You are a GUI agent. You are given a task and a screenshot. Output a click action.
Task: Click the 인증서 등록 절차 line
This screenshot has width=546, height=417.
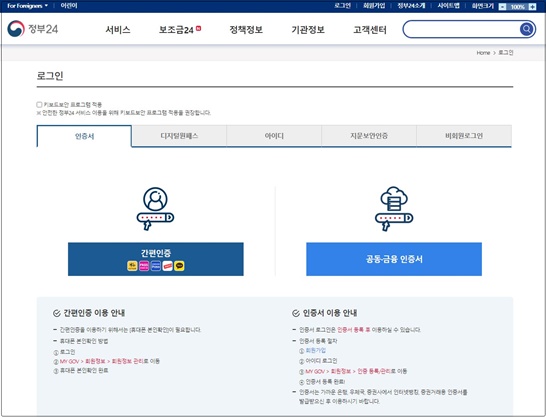click(318, 341)
